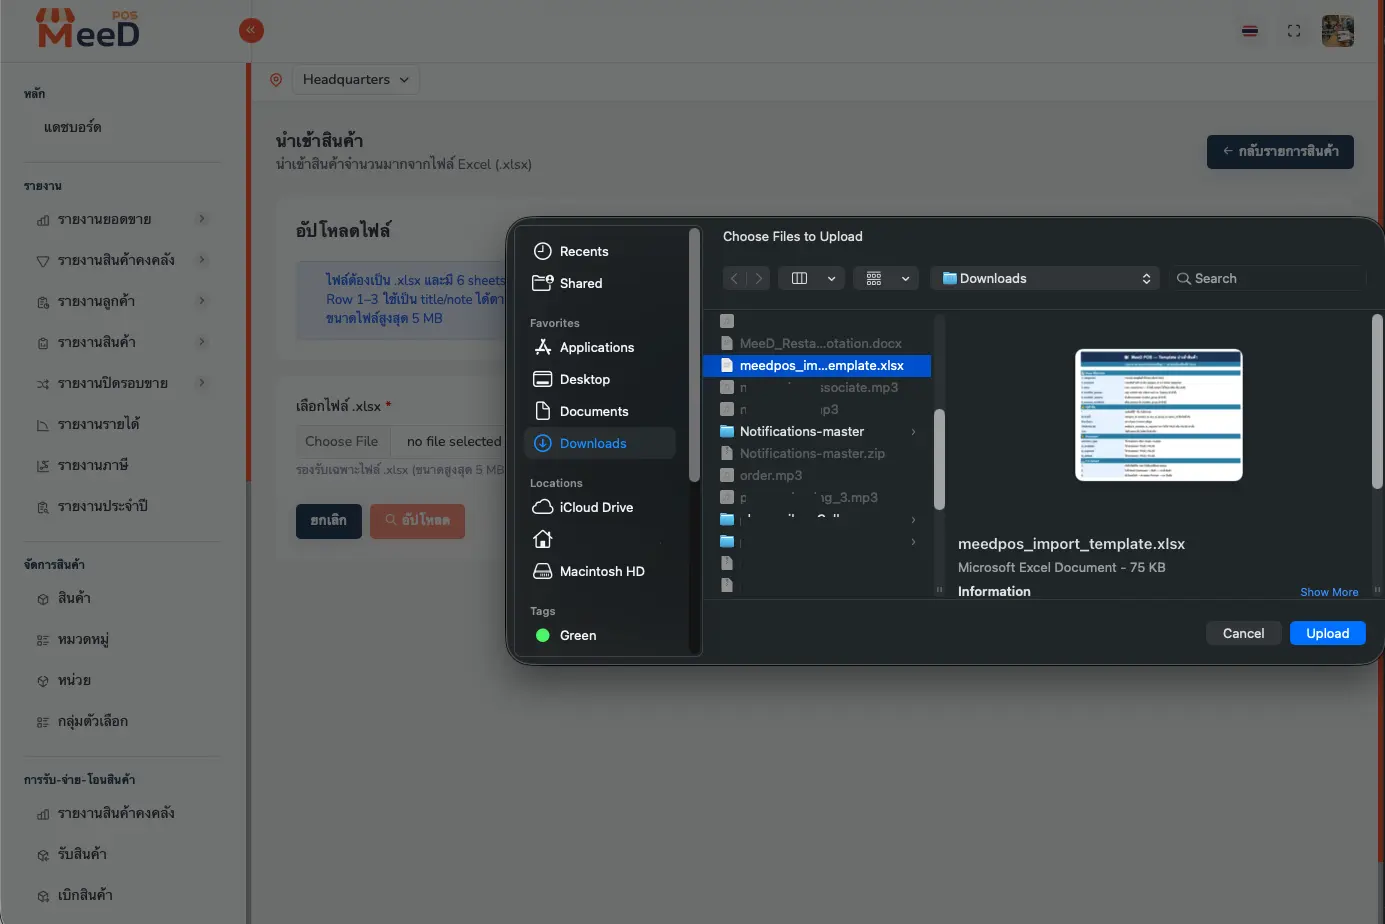Click the chevron next to the column view icon

[831, 279]
